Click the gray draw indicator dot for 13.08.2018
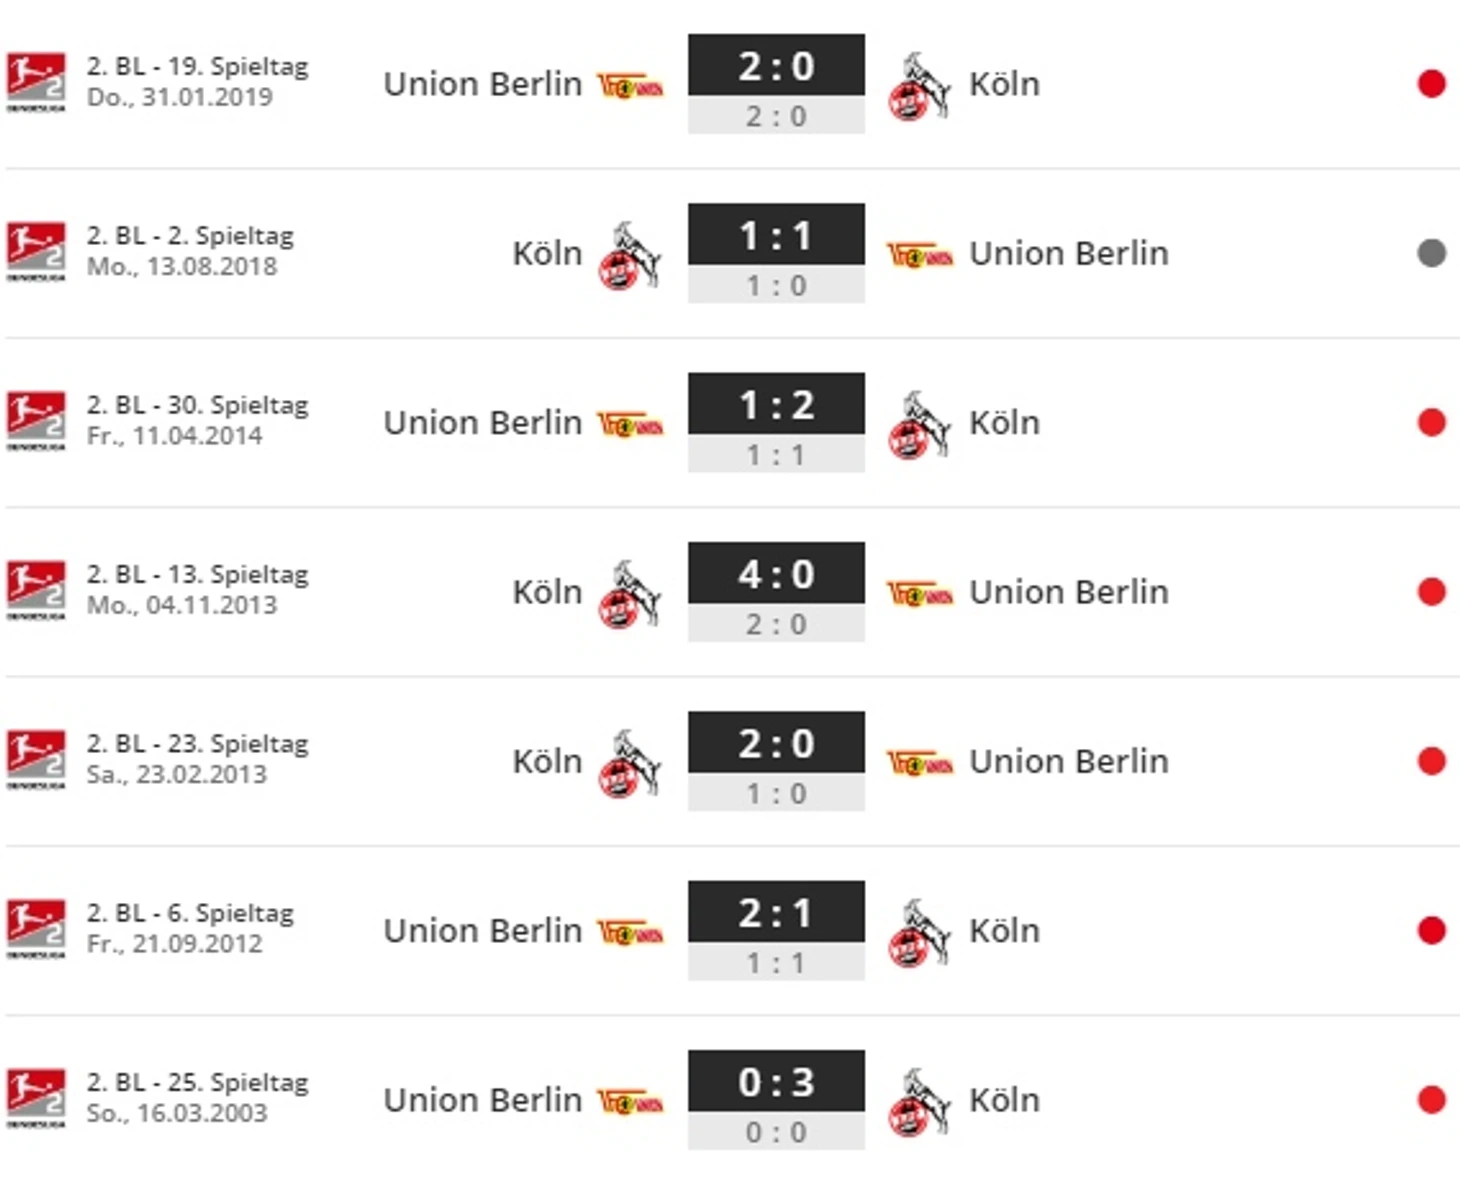Viewport: 1460px width, 1180px height. pyautogui.click(x=1432, y=253)
